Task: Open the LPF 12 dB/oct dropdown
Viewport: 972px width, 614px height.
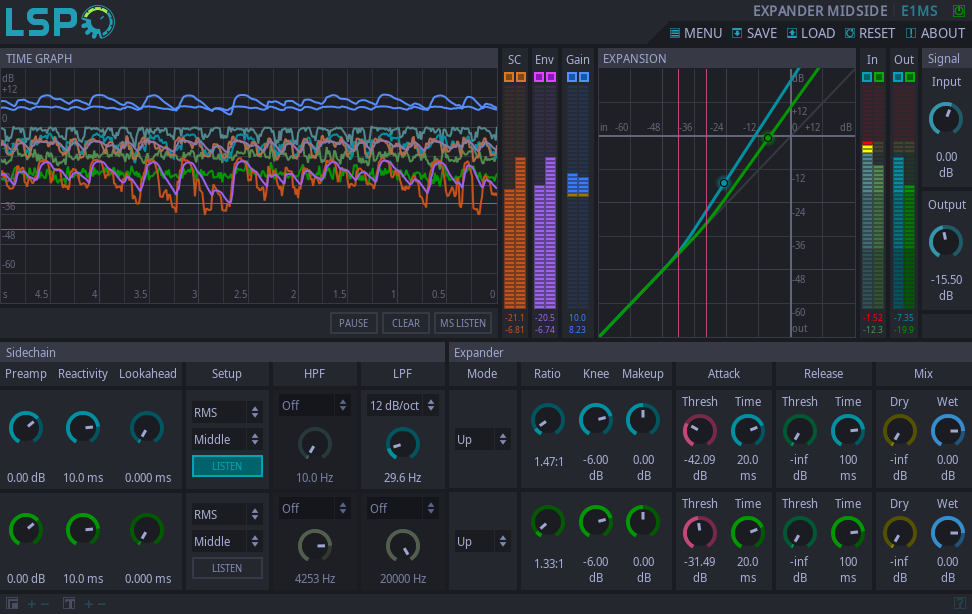Action: 402,405
